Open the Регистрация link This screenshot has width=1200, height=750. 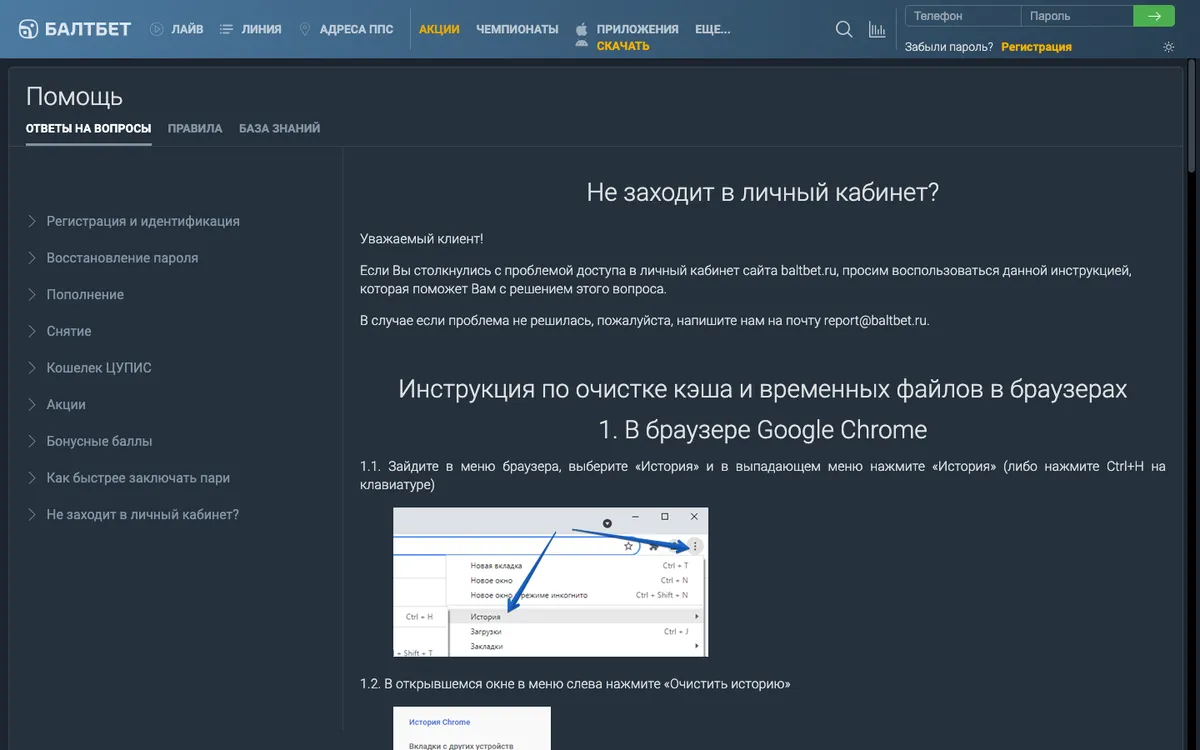(1036, 47)
